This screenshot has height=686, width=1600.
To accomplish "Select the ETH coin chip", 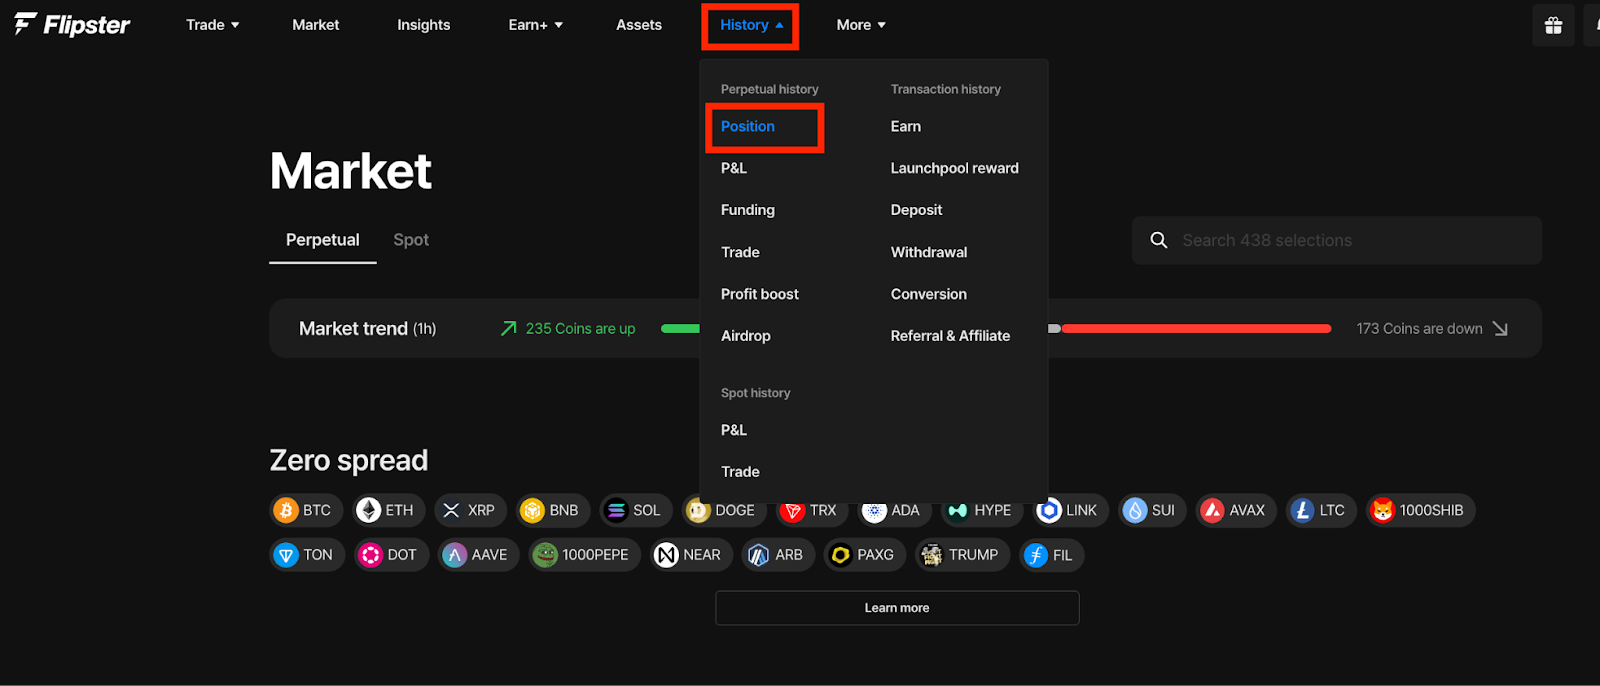I will pyautogui.click(x=389, y=510).
